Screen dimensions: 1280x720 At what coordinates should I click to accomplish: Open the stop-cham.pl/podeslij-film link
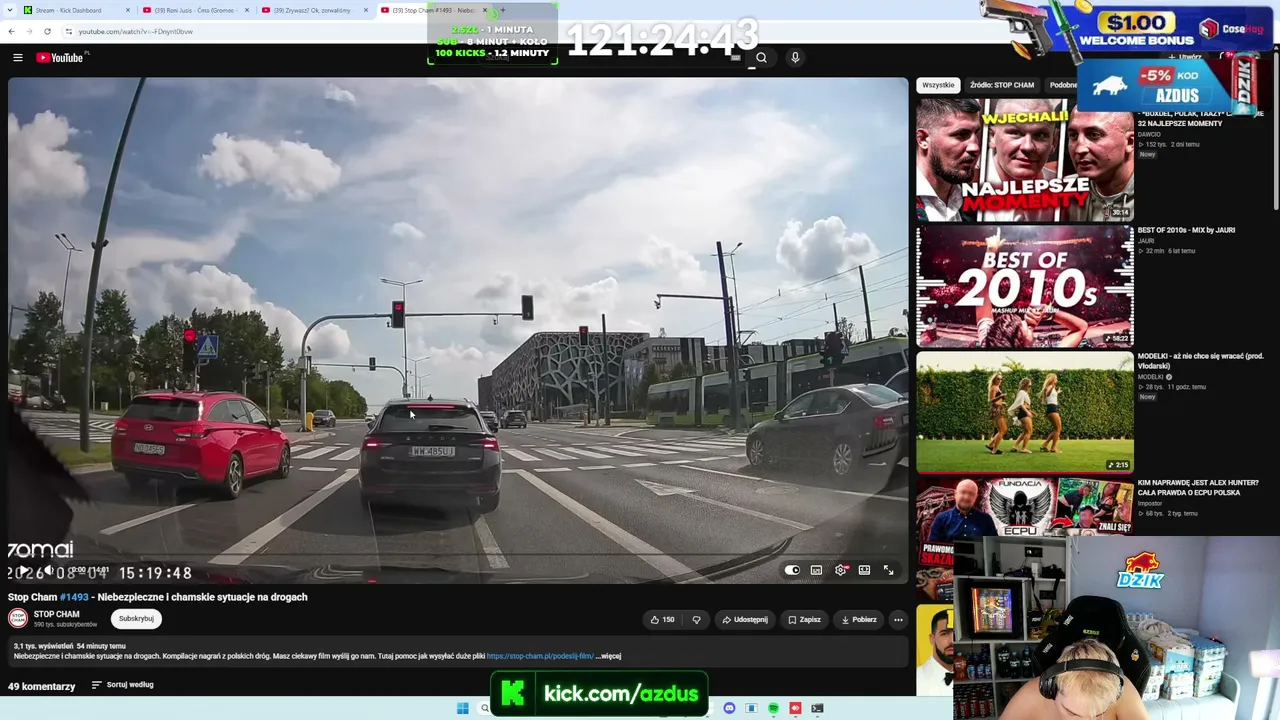point(540,656)
